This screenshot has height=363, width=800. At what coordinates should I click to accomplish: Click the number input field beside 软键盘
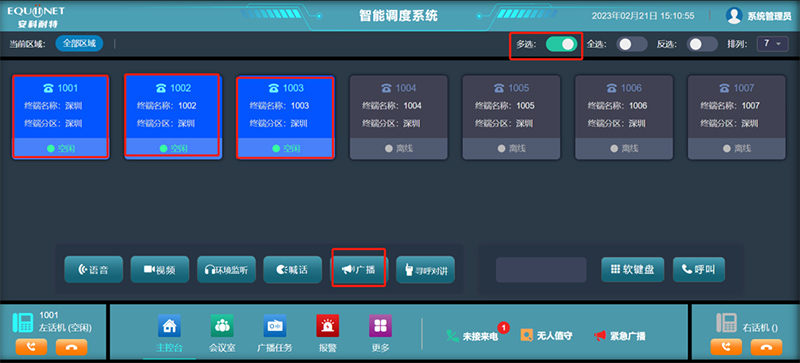click(x=541, y=270)
